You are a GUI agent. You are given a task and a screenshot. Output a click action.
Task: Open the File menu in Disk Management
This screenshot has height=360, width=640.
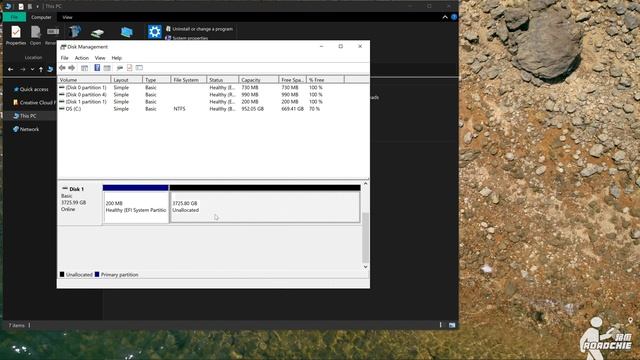(x=64, y=58)
